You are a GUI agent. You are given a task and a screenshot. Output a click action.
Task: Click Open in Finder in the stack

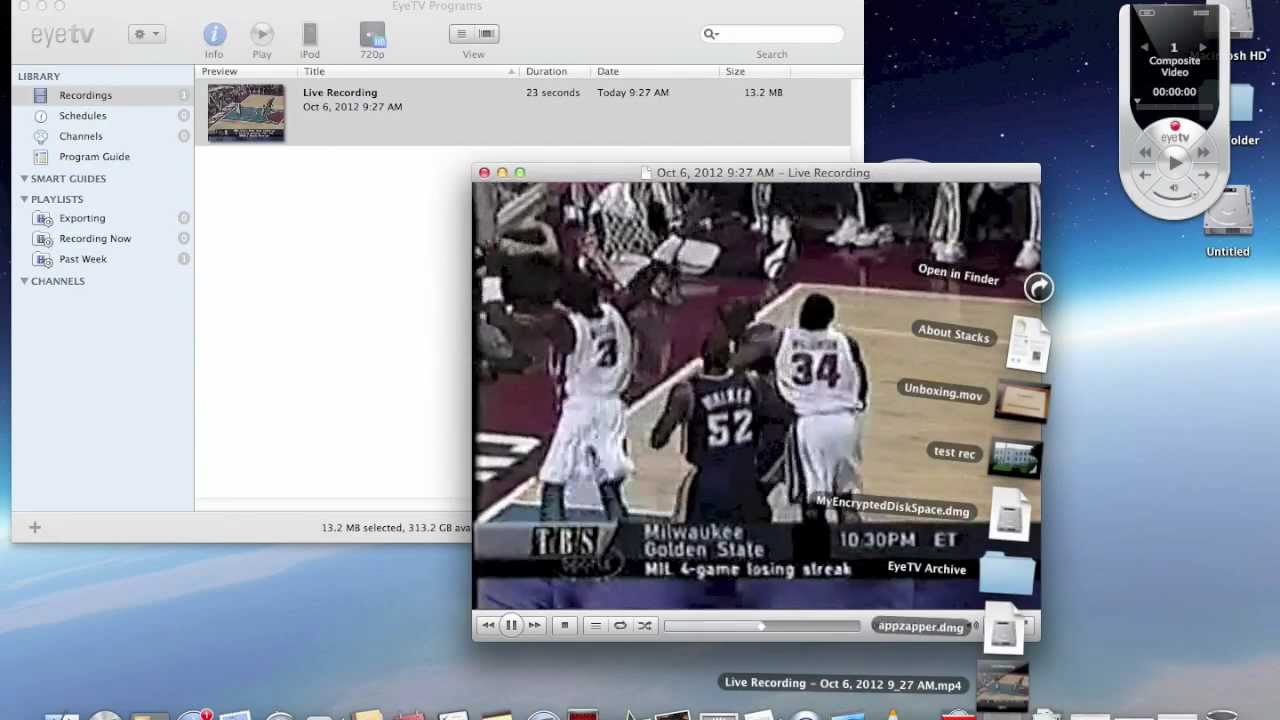tap(958, 274)
